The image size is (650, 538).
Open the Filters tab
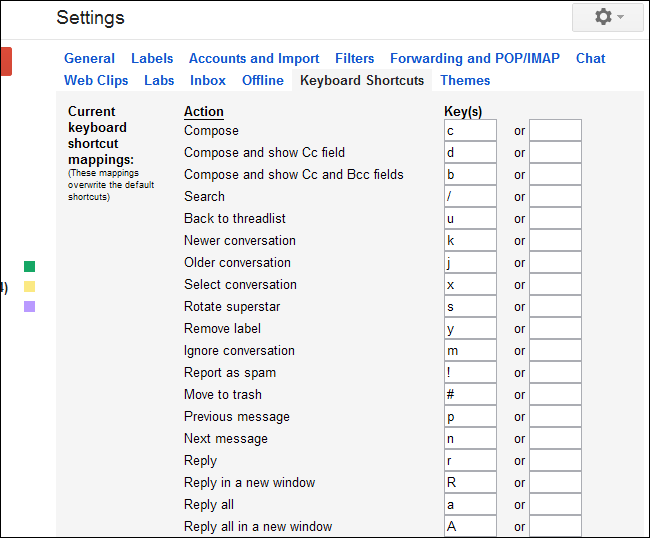pyautogui.click(x=355, y=58)
